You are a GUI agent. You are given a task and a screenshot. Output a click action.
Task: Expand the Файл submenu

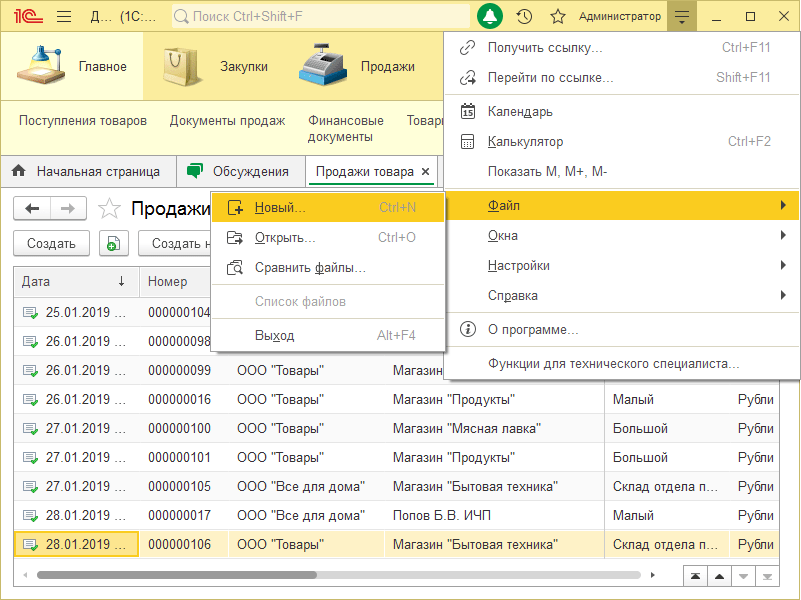621,205
